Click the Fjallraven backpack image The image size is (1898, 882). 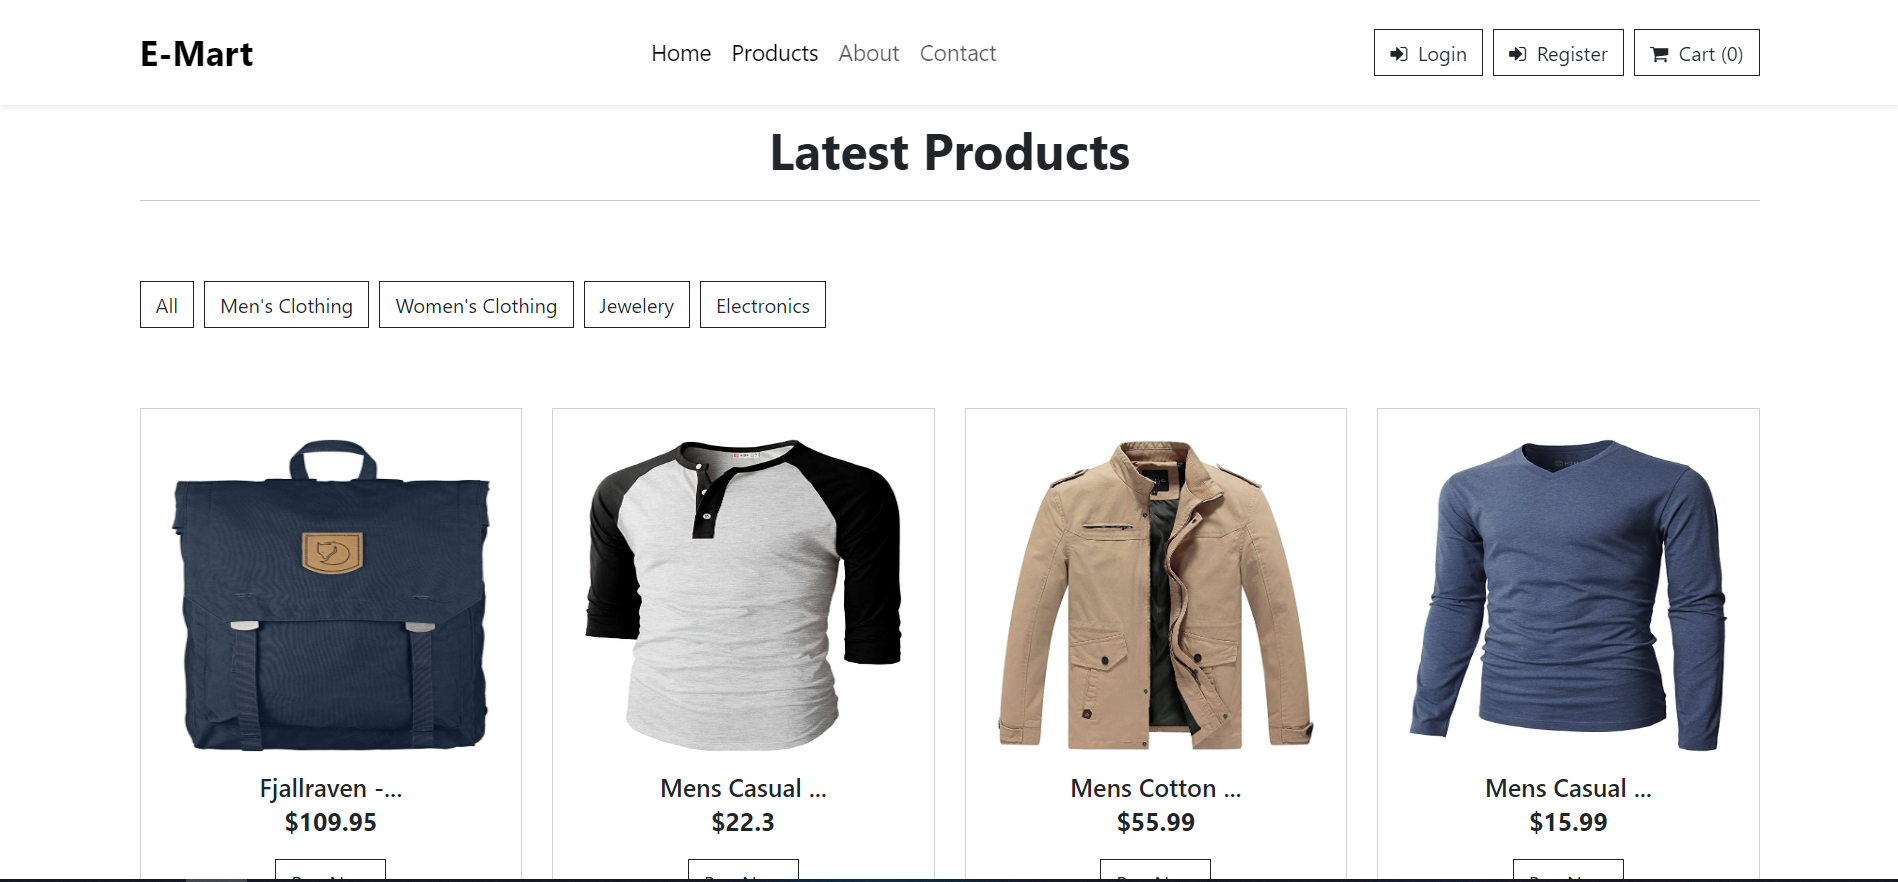(x=331, y=595)
